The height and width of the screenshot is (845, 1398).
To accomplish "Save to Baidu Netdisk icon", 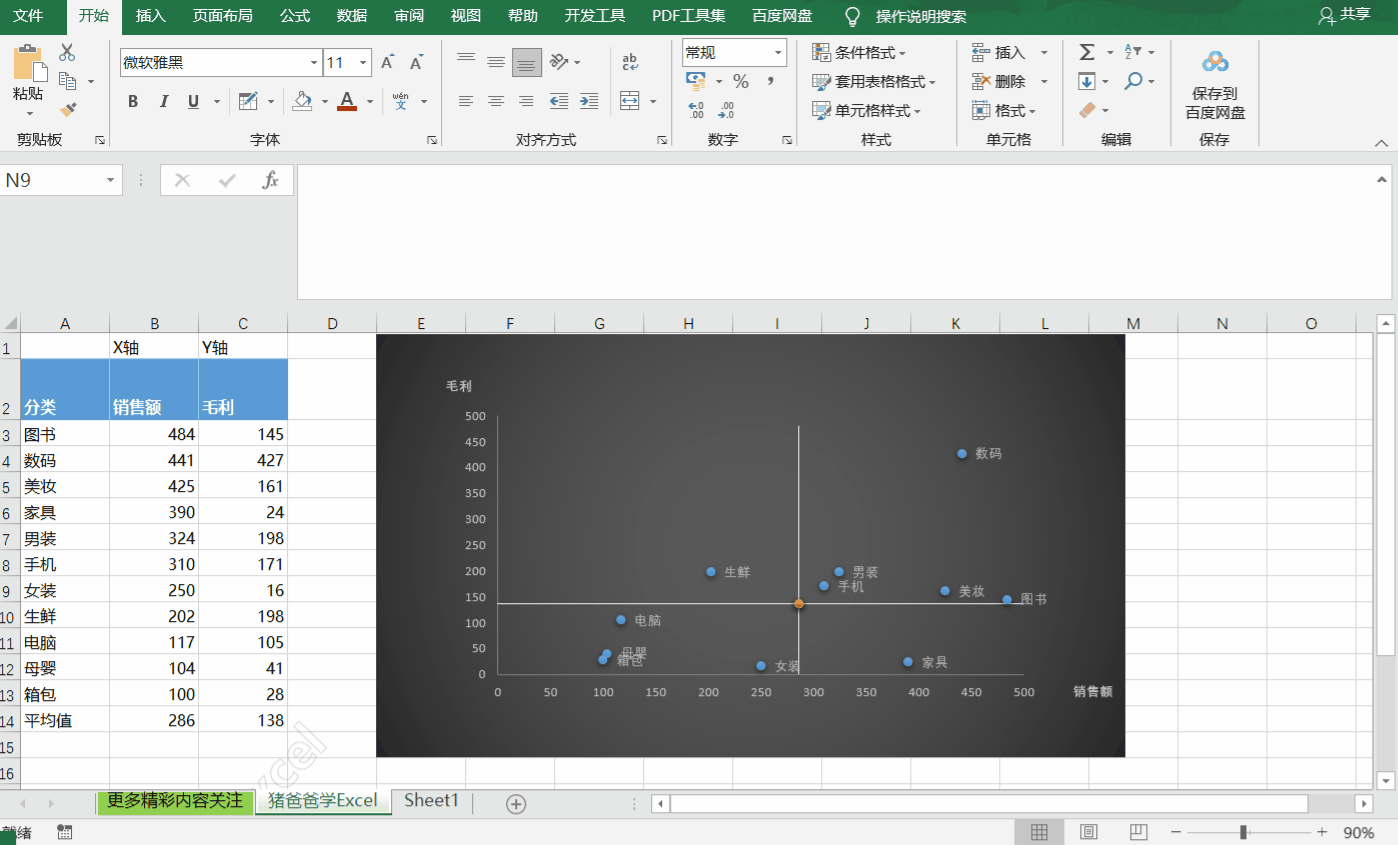I will click(x=1215, y=62).
